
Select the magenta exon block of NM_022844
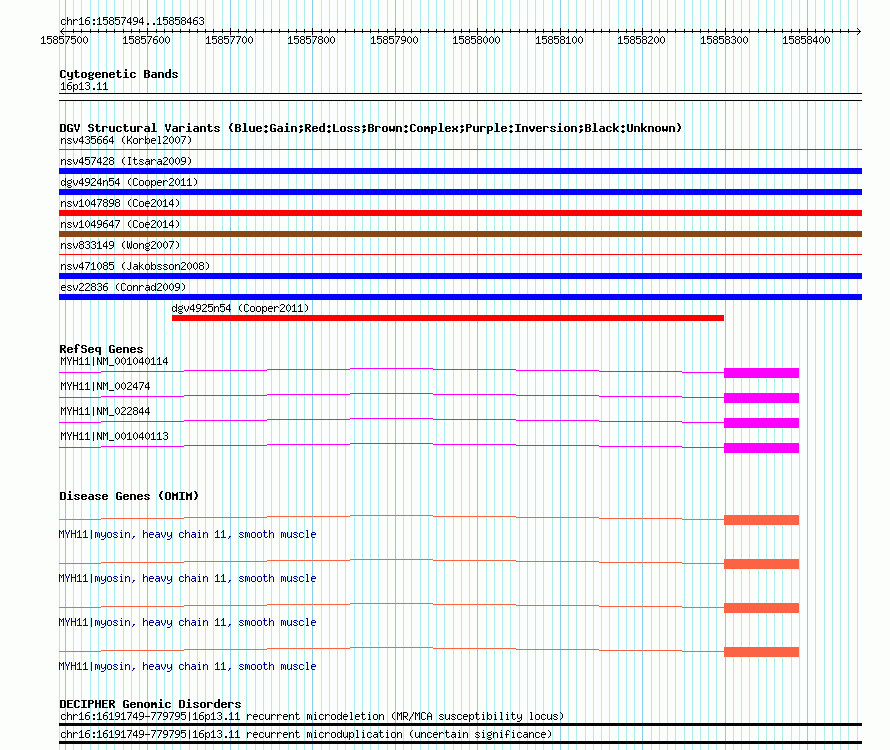tap(761, 423)
